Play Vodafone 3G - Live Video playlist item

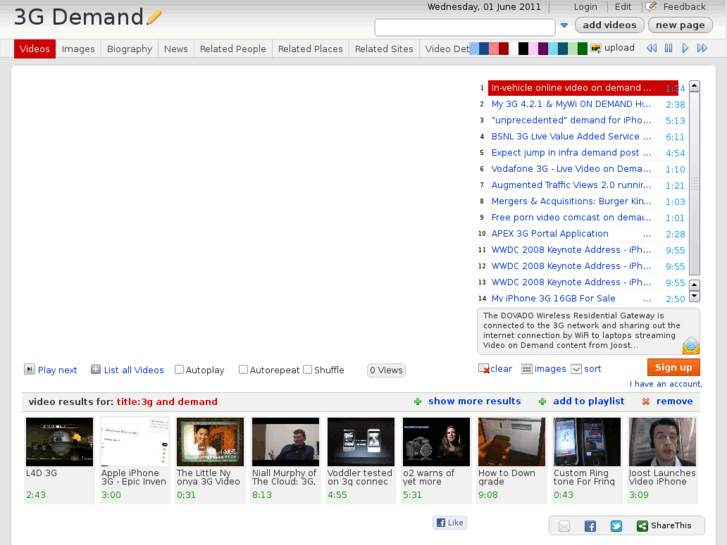(x=571, y=169)
